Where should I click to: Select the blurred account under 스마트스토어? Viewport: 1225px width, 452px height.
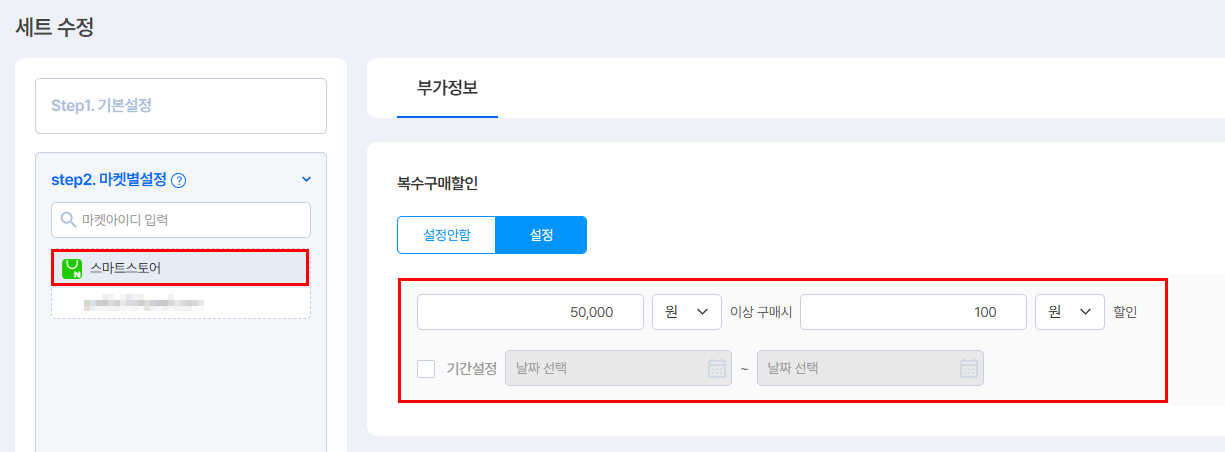pyautogui.click(x=145, y=301)
